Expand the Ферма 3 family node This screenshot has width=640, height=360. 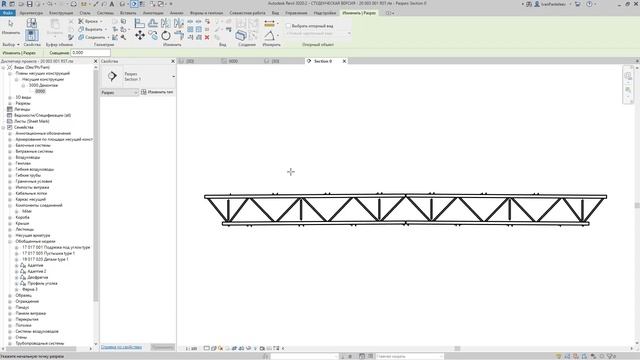pos(17,289)
